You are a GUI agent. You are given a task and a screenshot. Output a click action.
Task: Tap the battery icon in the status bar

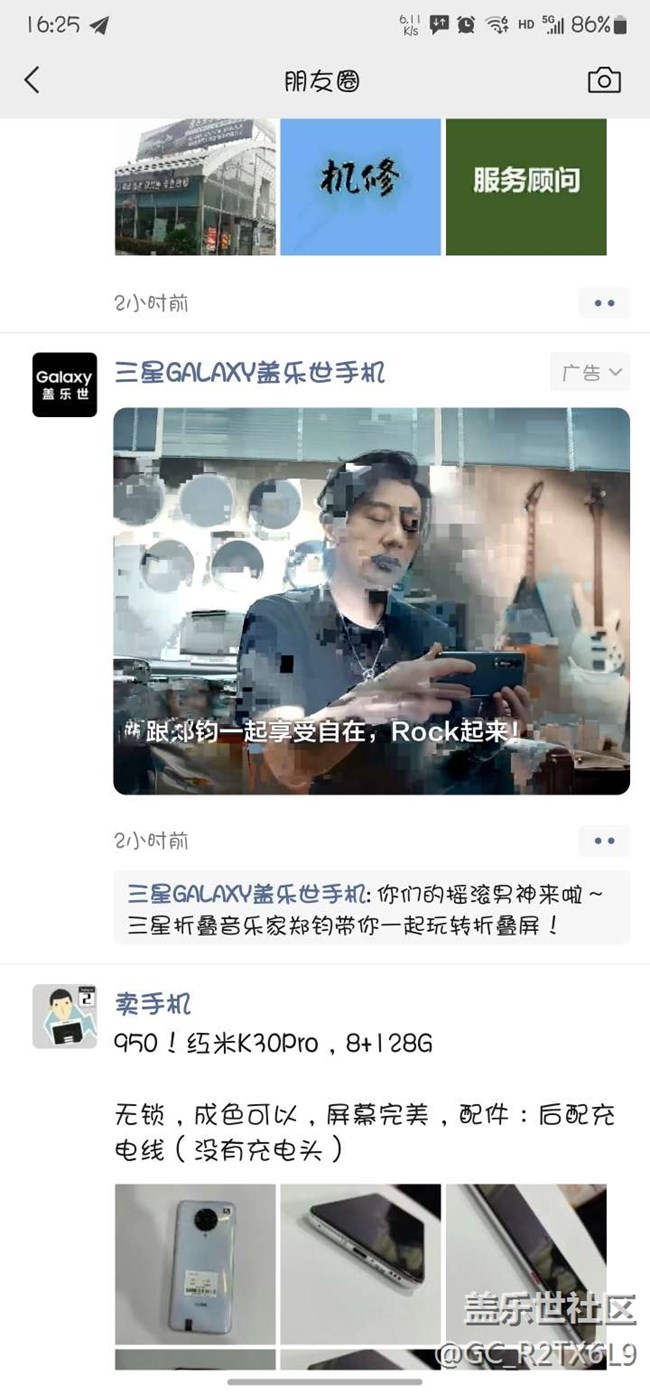pos(621,25)
